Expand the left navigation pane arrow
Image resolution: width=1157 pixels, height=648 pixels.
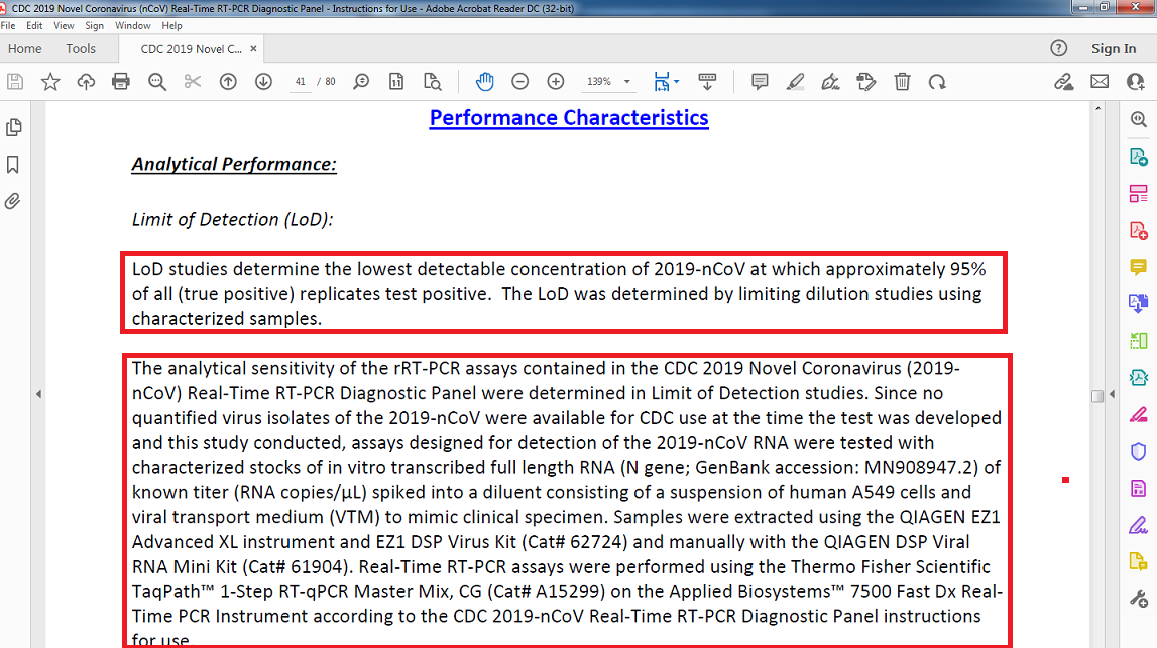pyautogui.click(x=38, y=394)
